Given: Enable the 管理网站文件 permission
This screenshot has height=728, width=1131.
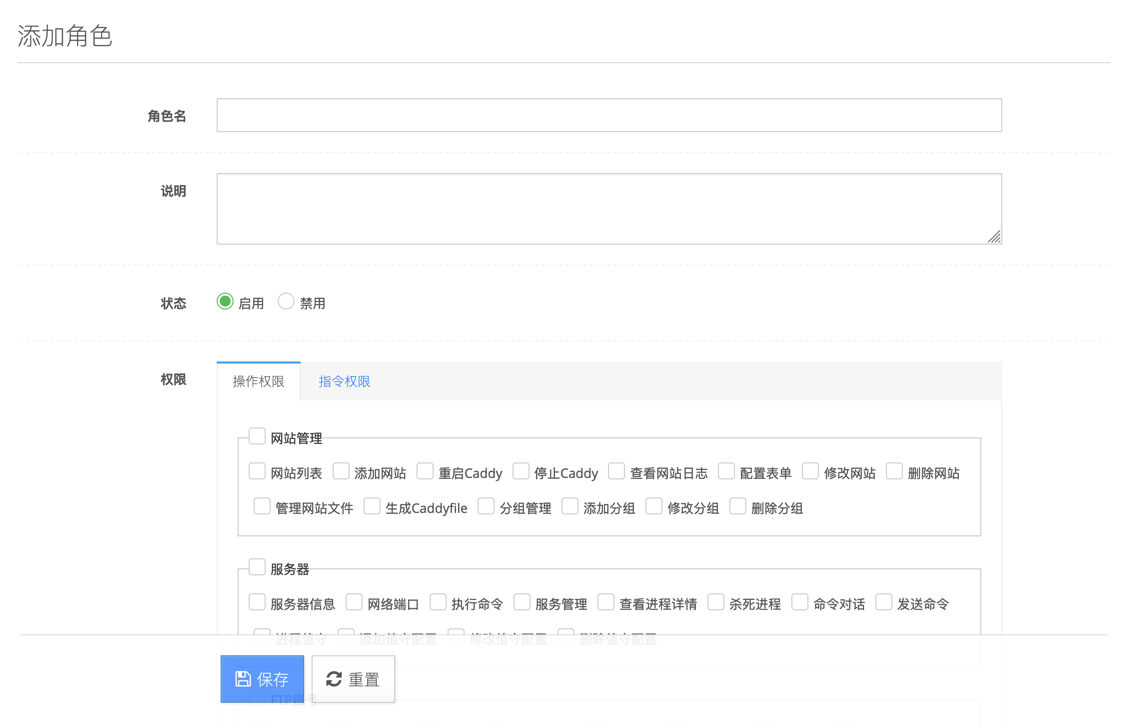Looking at the screenshot, I should pos(262,507).
